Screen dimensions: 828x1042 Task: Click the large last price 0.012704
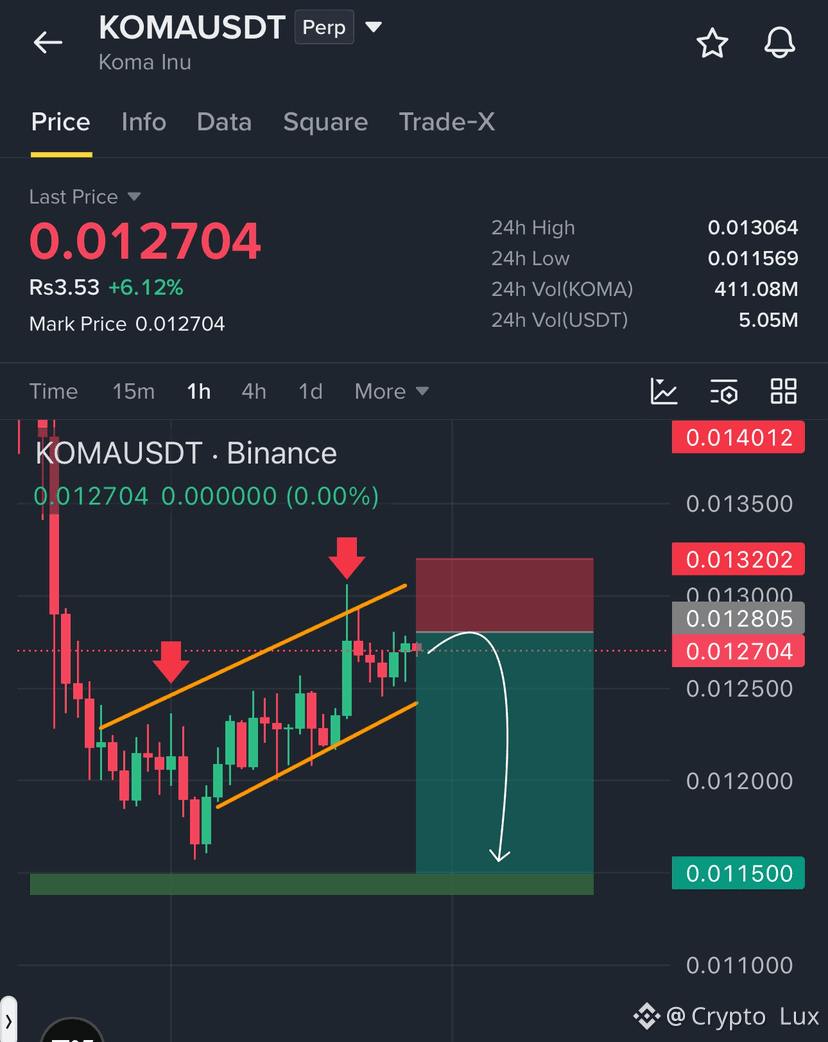[145, 241]
